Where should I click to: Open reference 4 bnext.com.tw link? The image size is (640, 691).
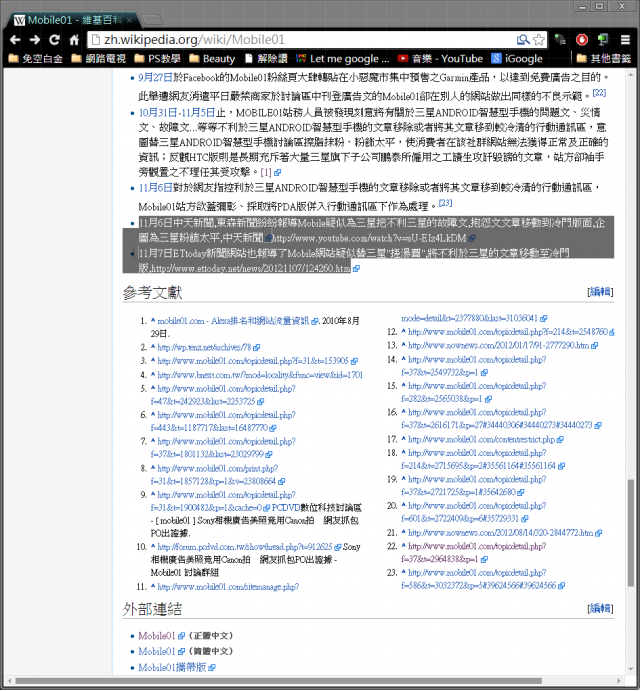point(260,375)
